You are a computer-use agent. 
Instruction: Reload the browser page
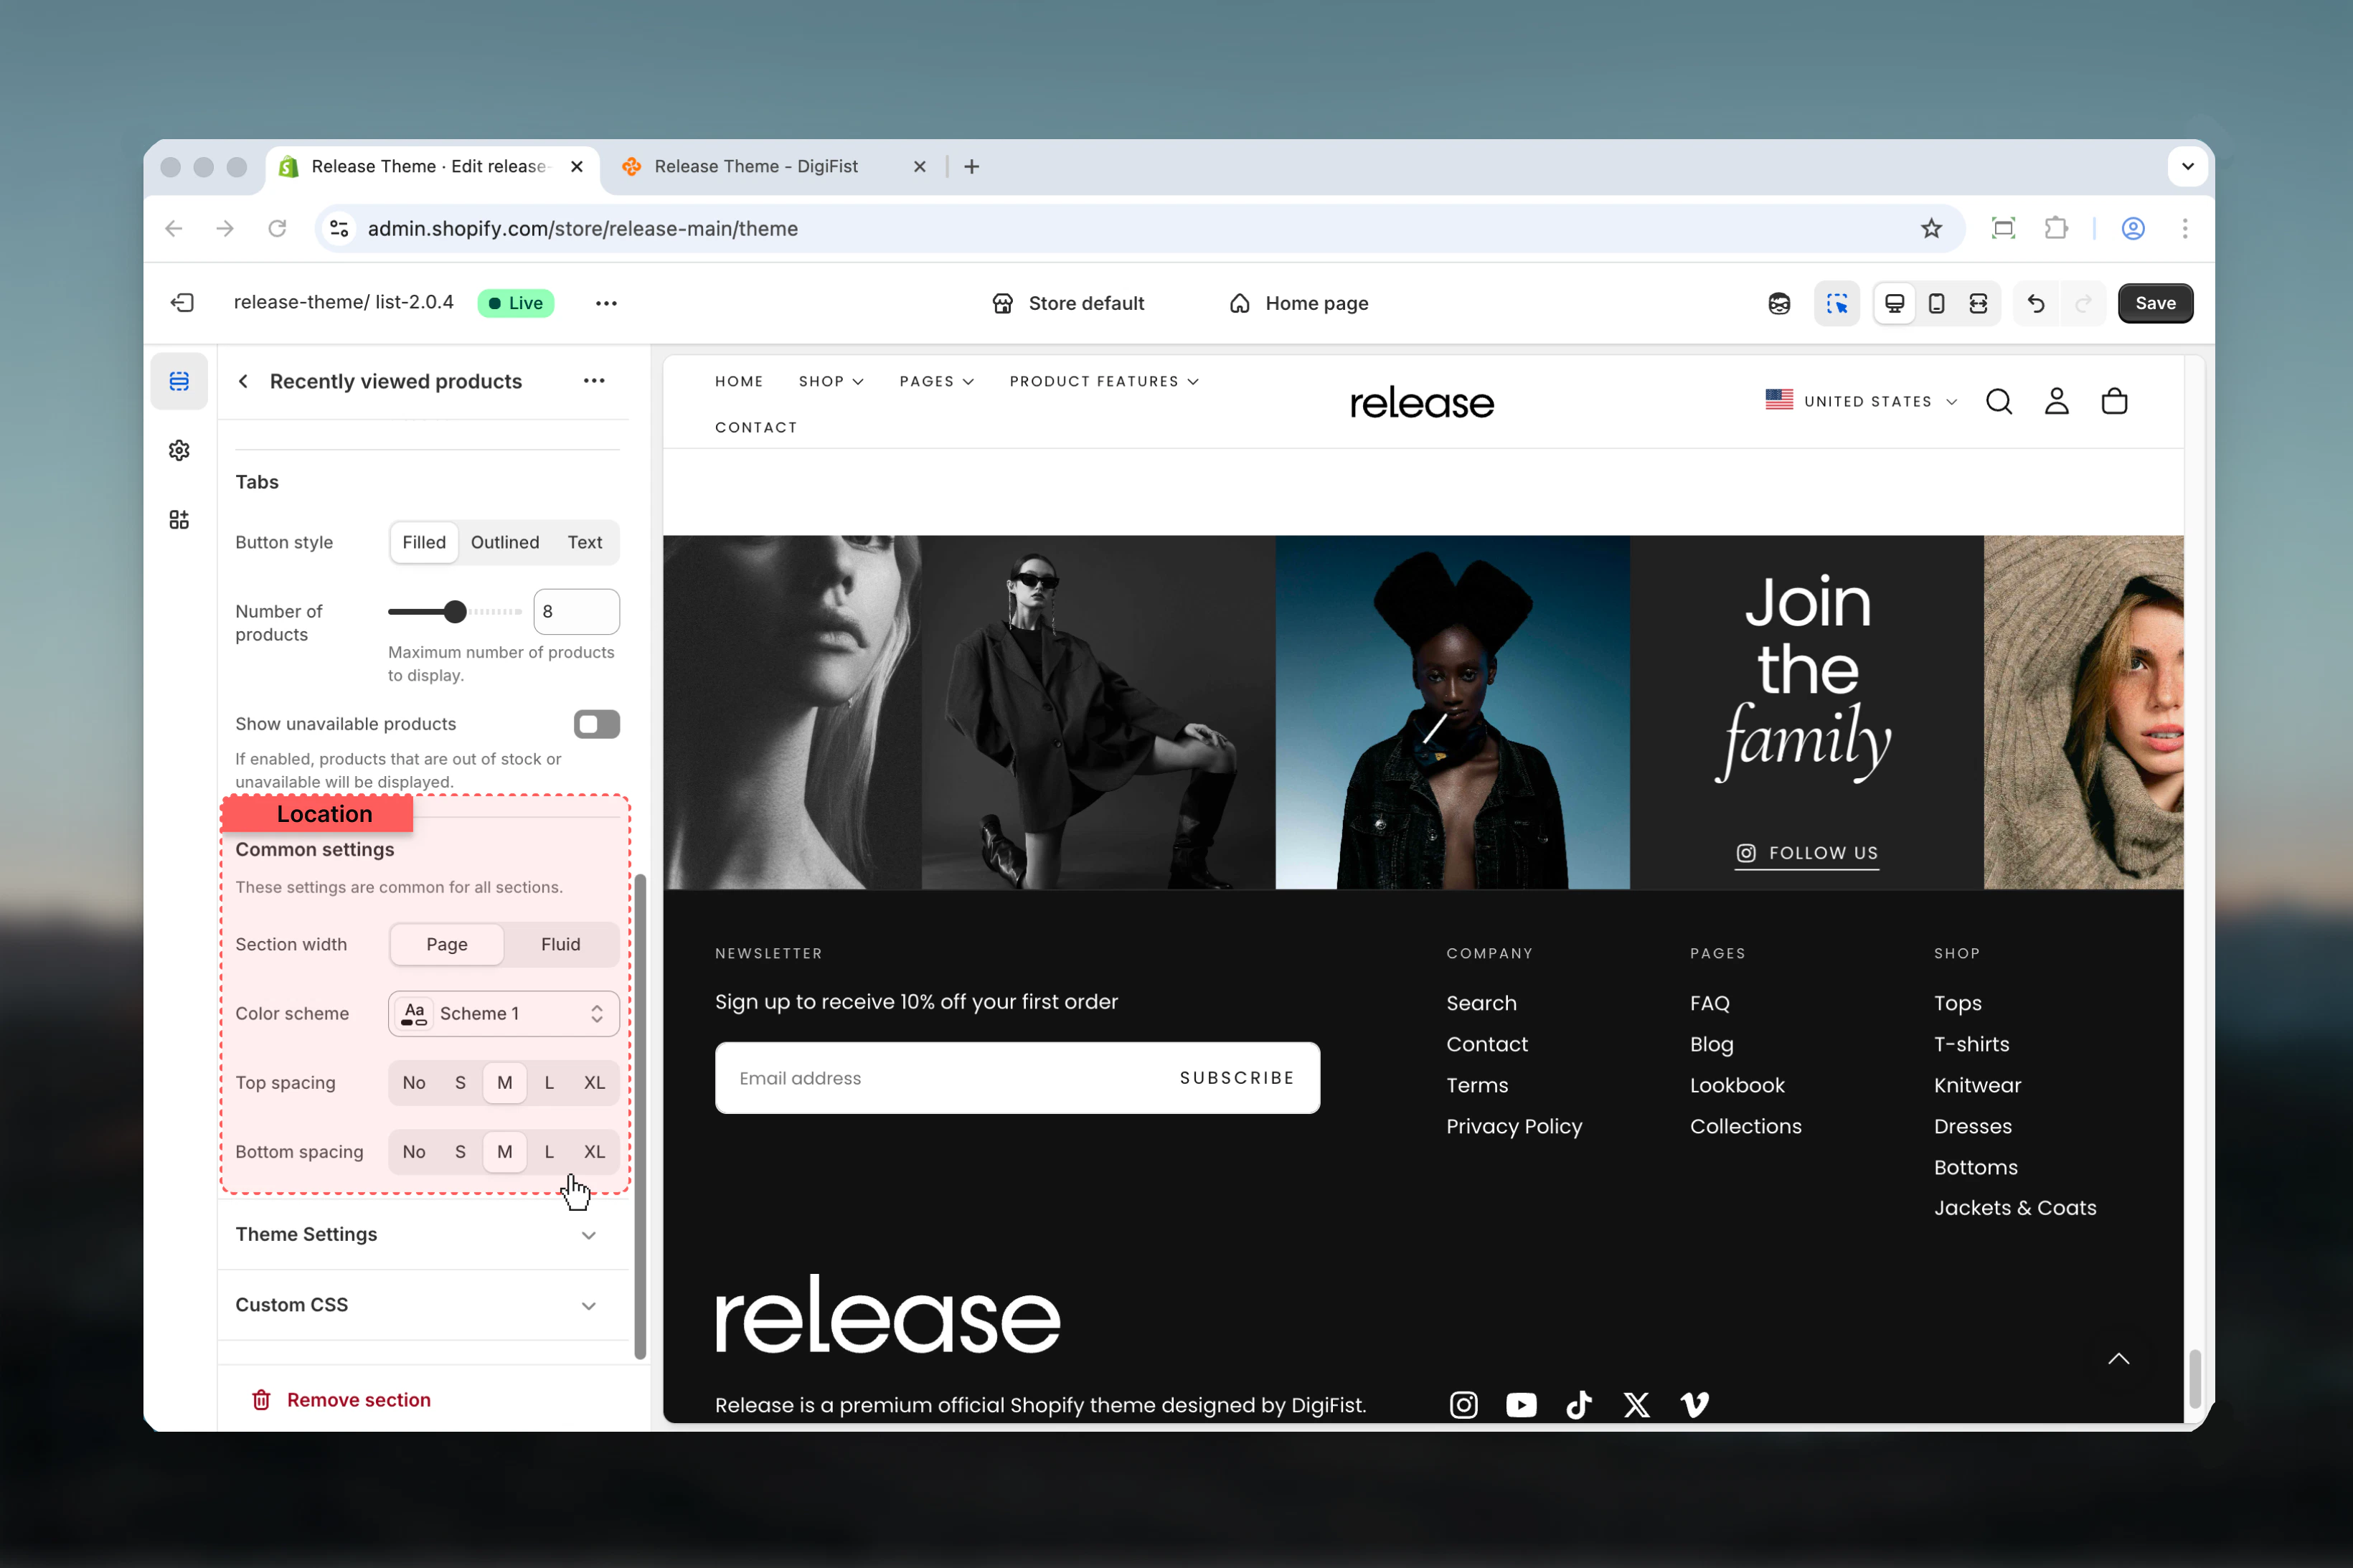(277, 228)
